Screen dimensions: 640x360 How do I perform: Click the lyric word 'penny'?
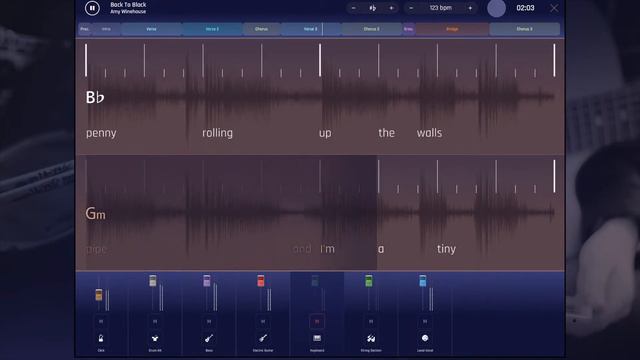pyautogui.click(x=101, y=133)
